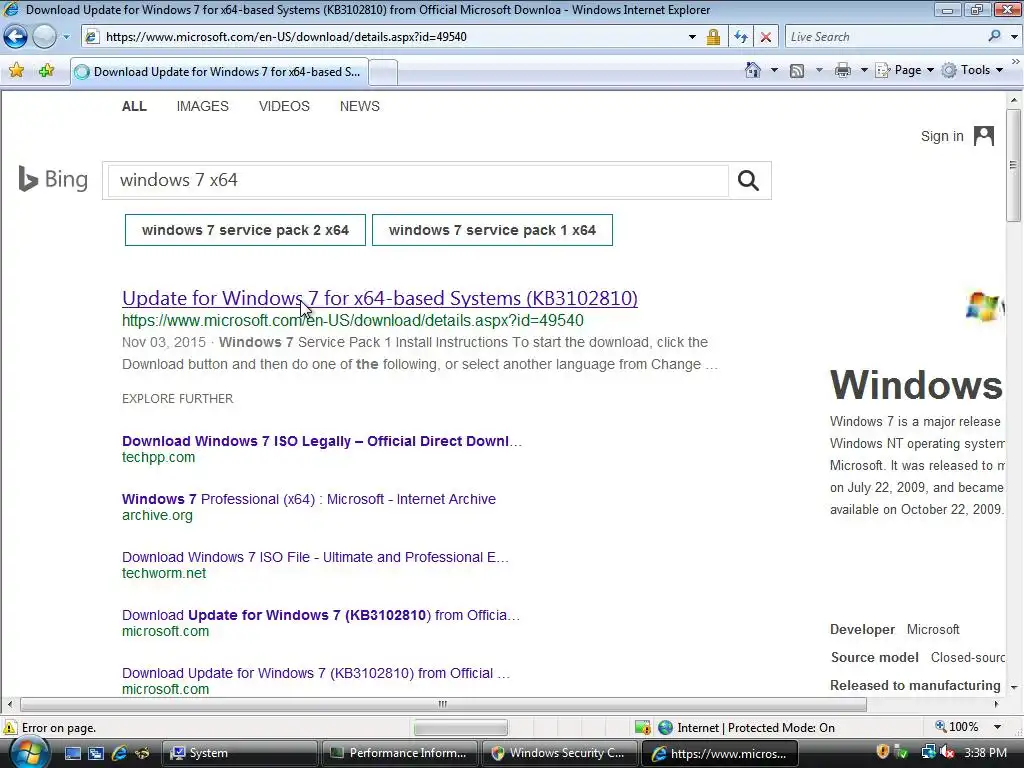
Task: Select 'windows 7 service pack 1 x64' suggestion
Action: point(492,230)
